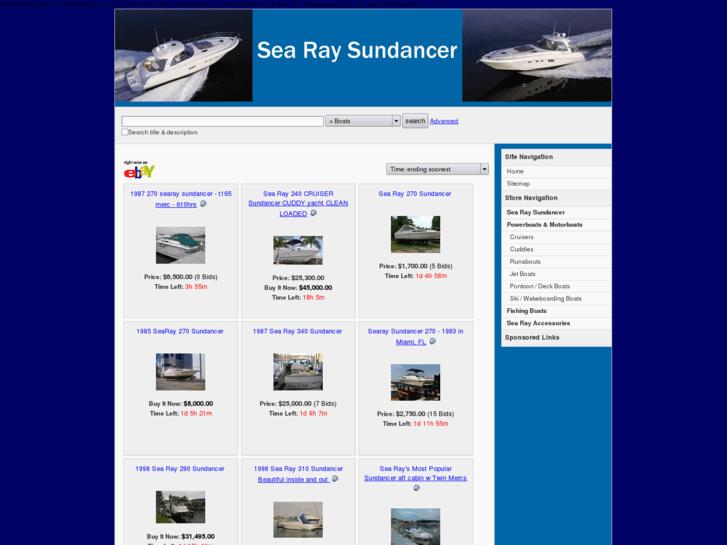Select Pontoon / Deck Boats subcategory

tap(540, 286)
